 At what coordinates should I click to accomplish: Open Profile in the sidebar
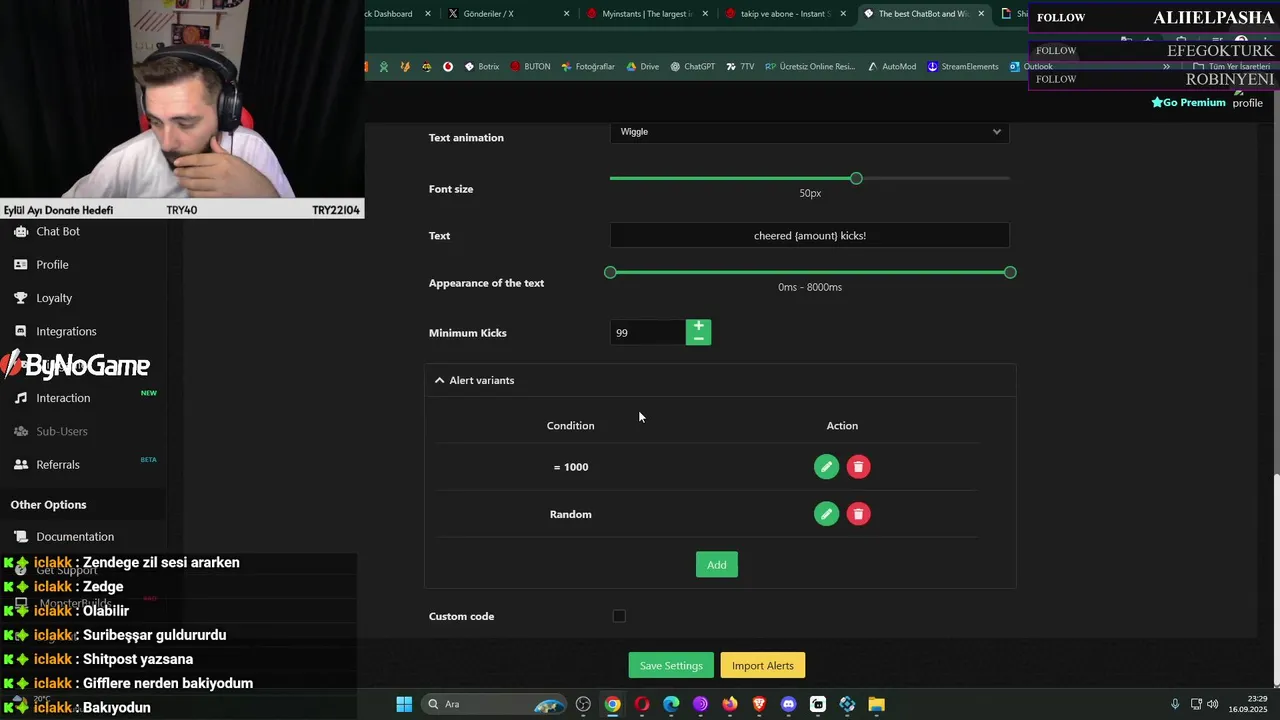coord(52,265)
